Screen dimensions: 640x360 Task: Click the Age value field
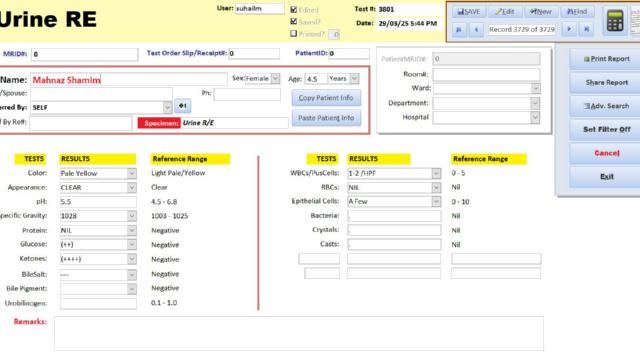click(316, 79)
